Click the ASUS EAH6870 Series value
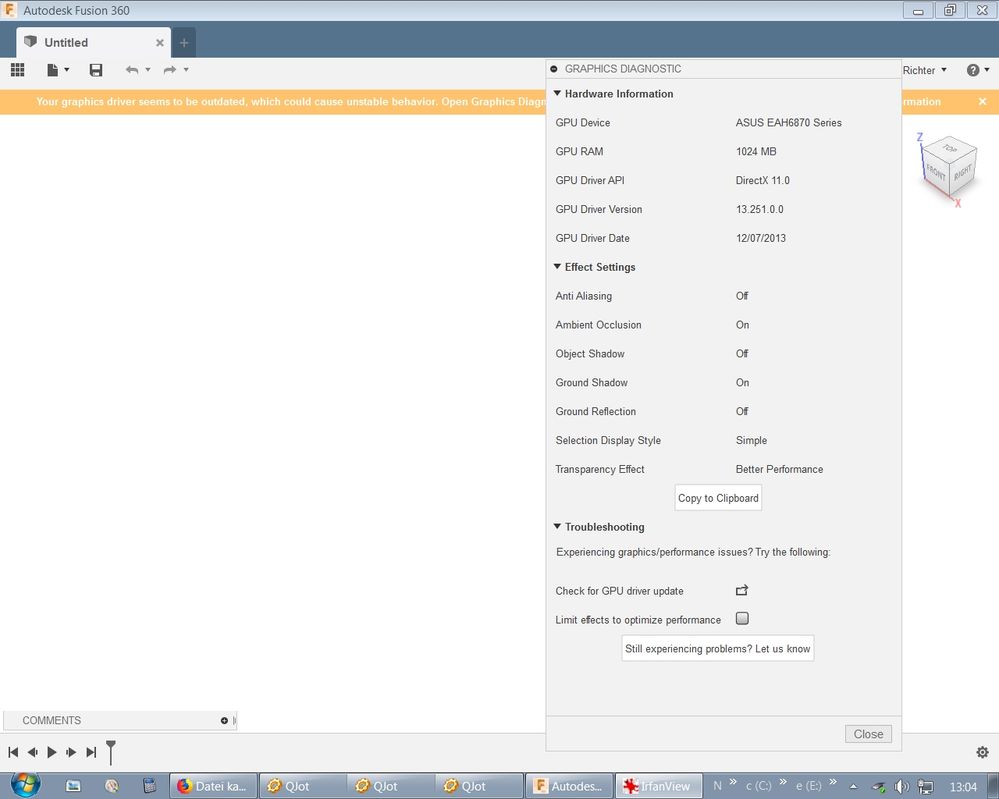999x799 pixels. [789, 122]
